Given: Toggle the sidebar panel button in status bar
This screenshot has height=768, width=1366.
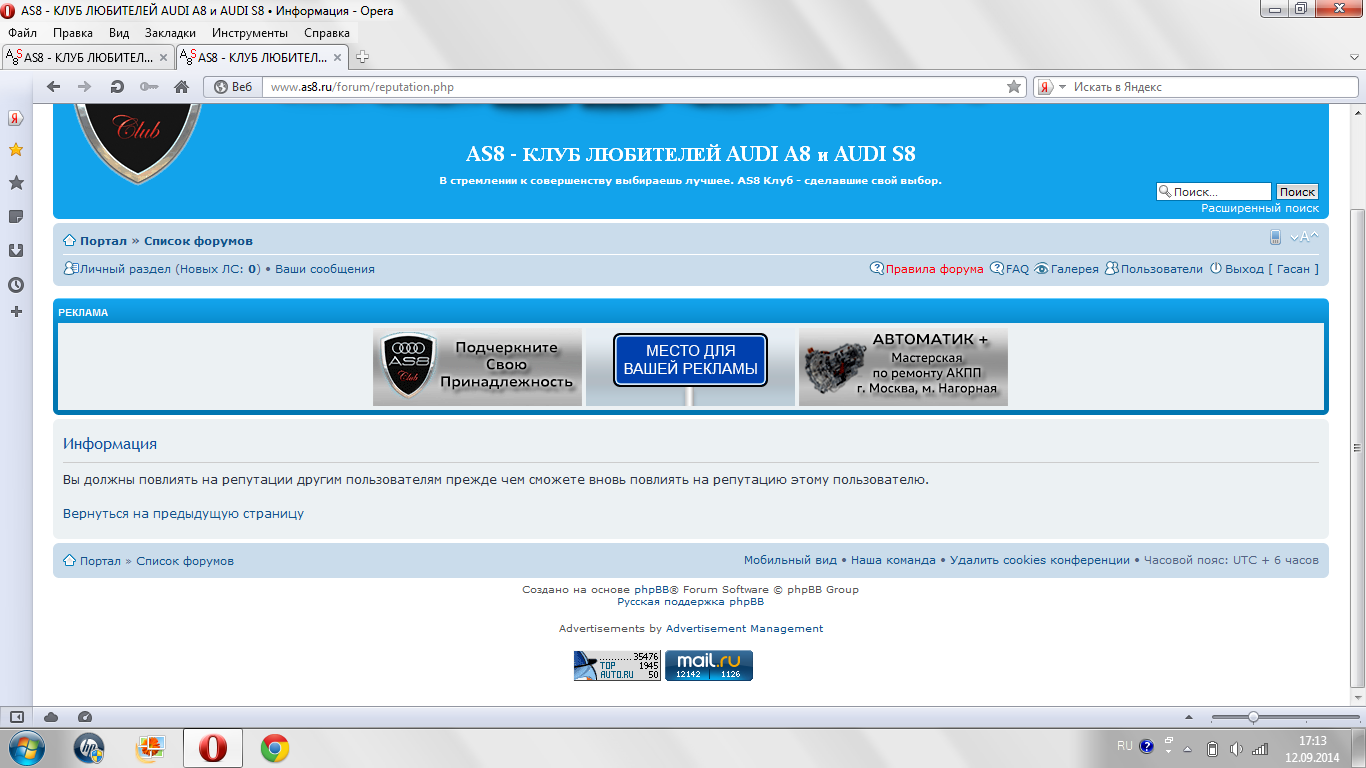Looking at the screenshot, I should coord(17,717).
